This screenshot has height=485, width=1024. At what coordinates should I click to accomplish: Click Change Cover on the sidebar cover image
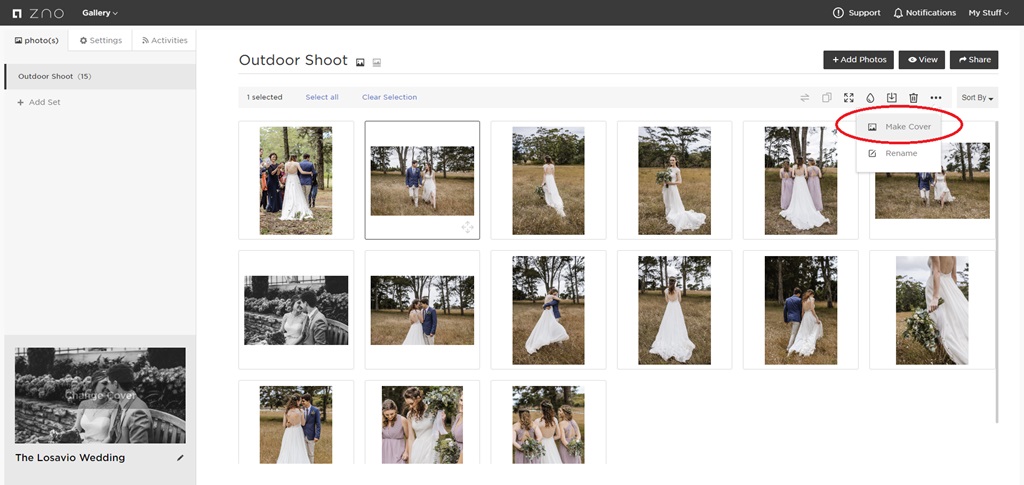[100, 396]
